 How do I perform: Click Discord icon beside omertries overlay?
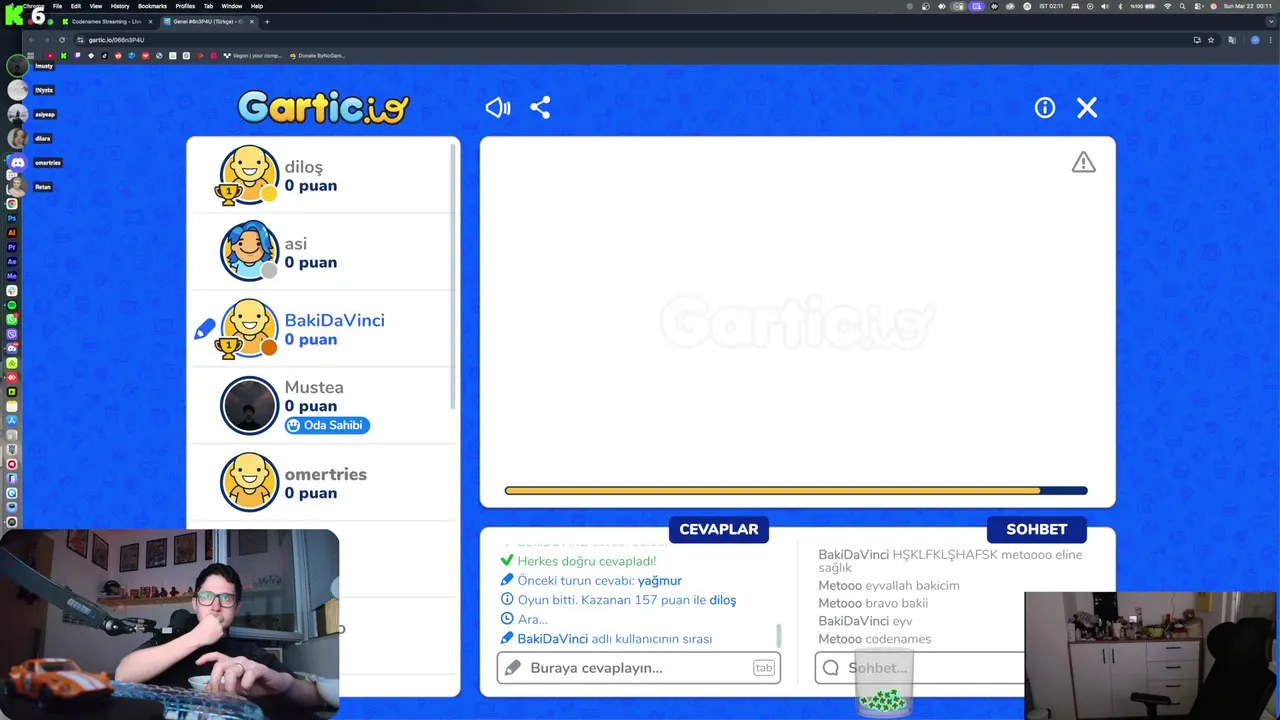[17, 162]
